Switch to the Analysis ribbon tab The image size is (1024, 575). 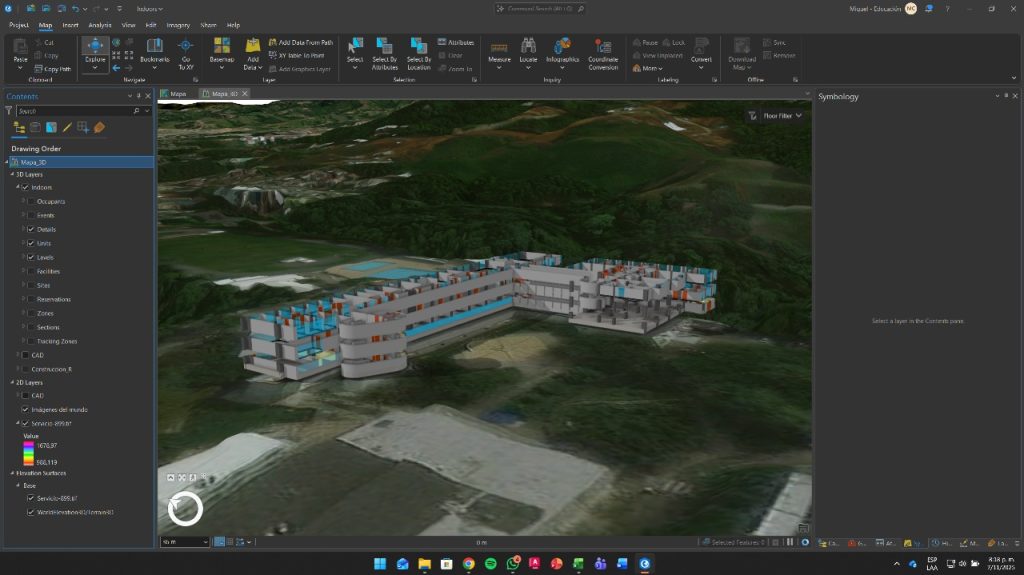click(x=99, y=24)
